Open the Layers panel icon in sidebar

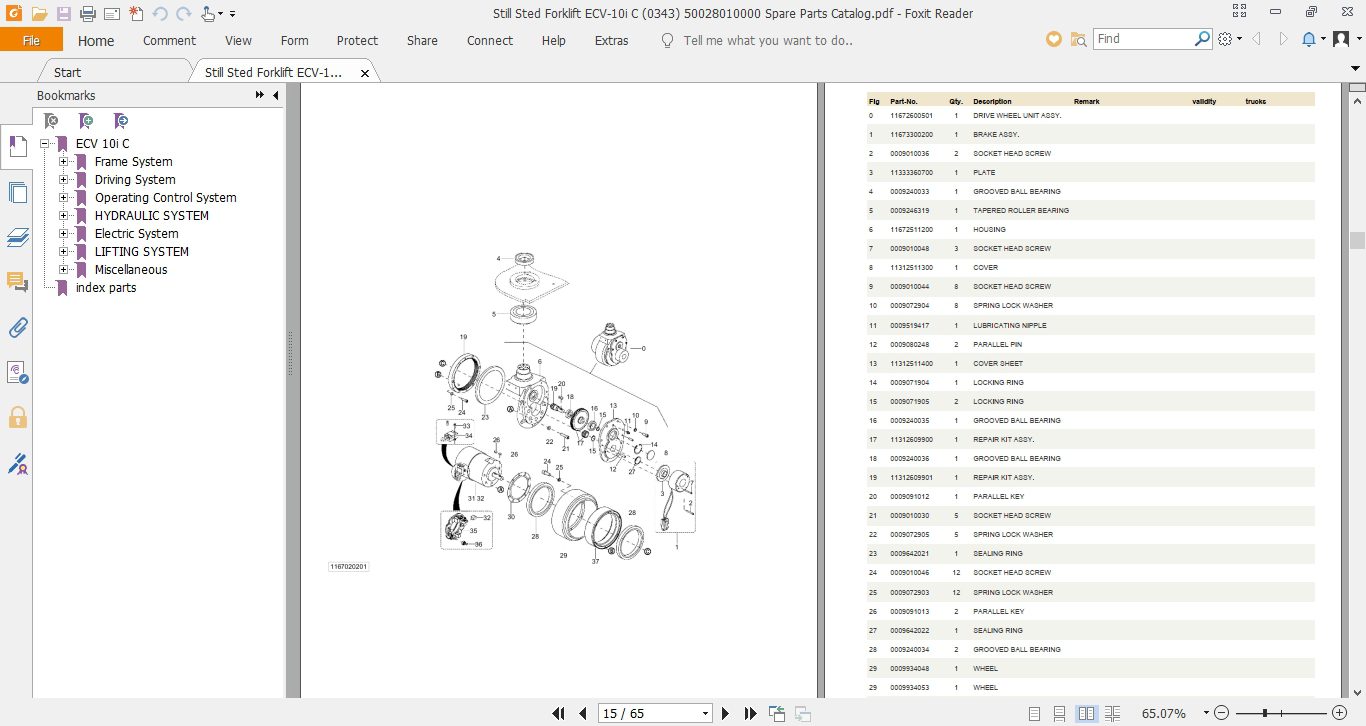[17, 237]
